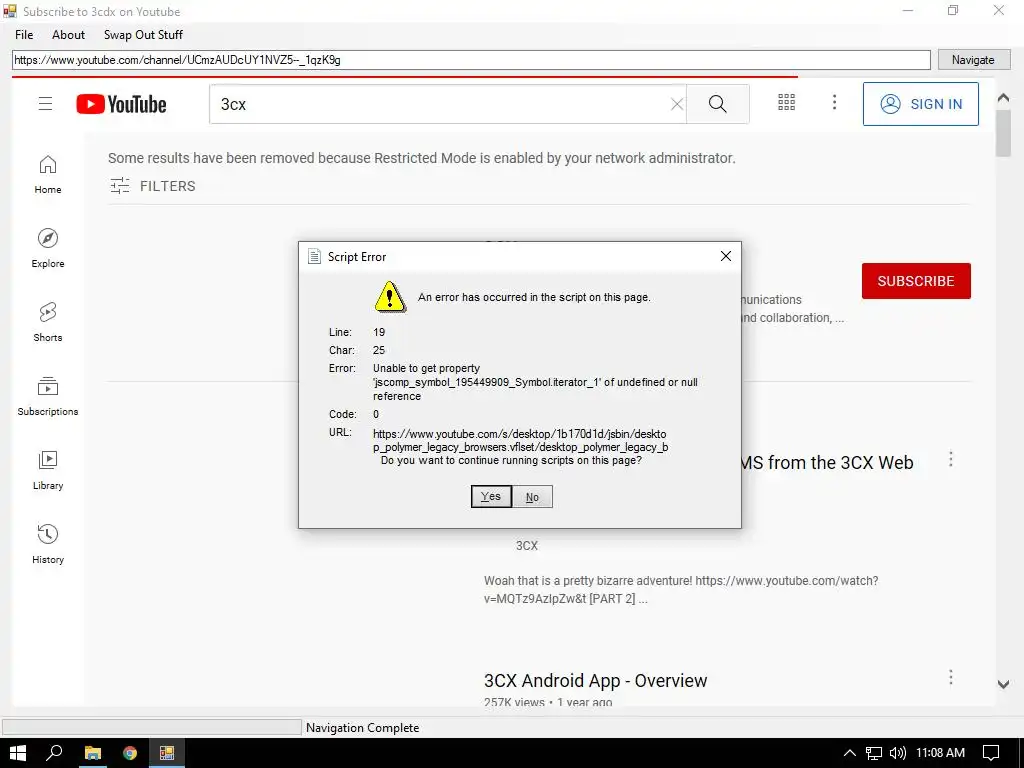Image resolution: width=1024 pixels, height=768 pixels.
Task: Click the magnifier search button
Action: click(718, 104)
